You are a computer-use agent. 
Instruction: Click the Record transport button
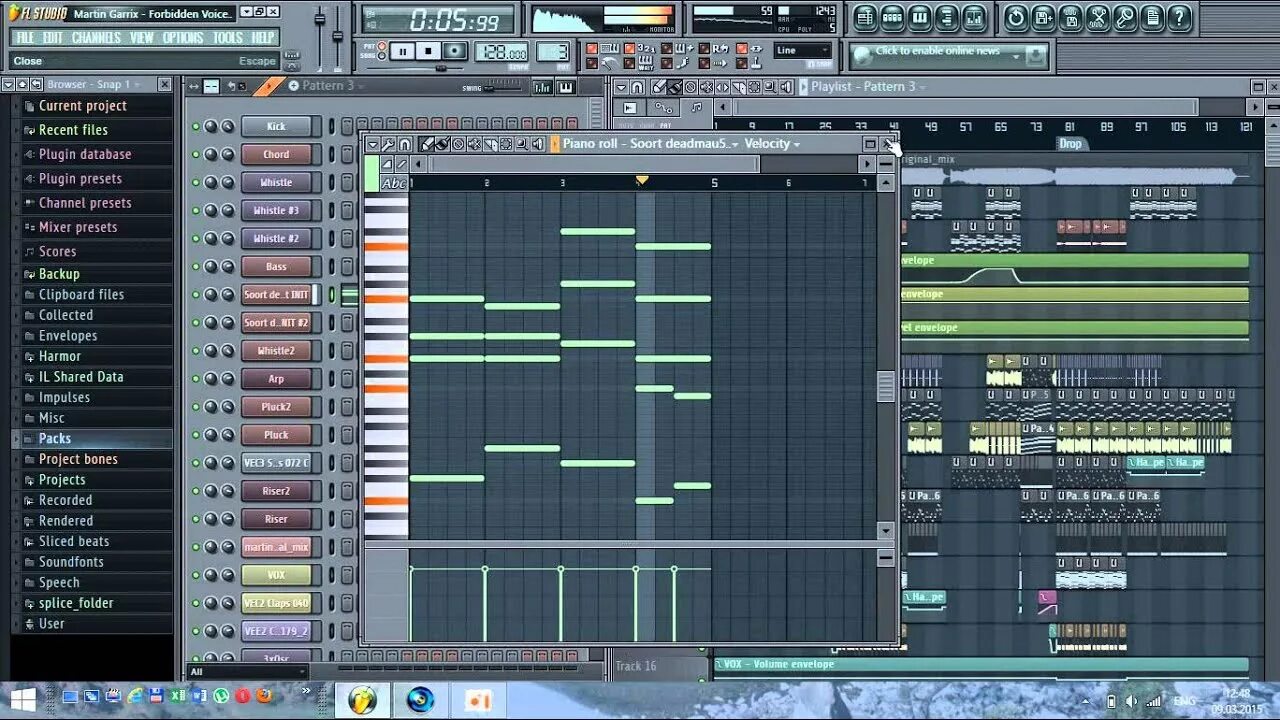(455, 52)
